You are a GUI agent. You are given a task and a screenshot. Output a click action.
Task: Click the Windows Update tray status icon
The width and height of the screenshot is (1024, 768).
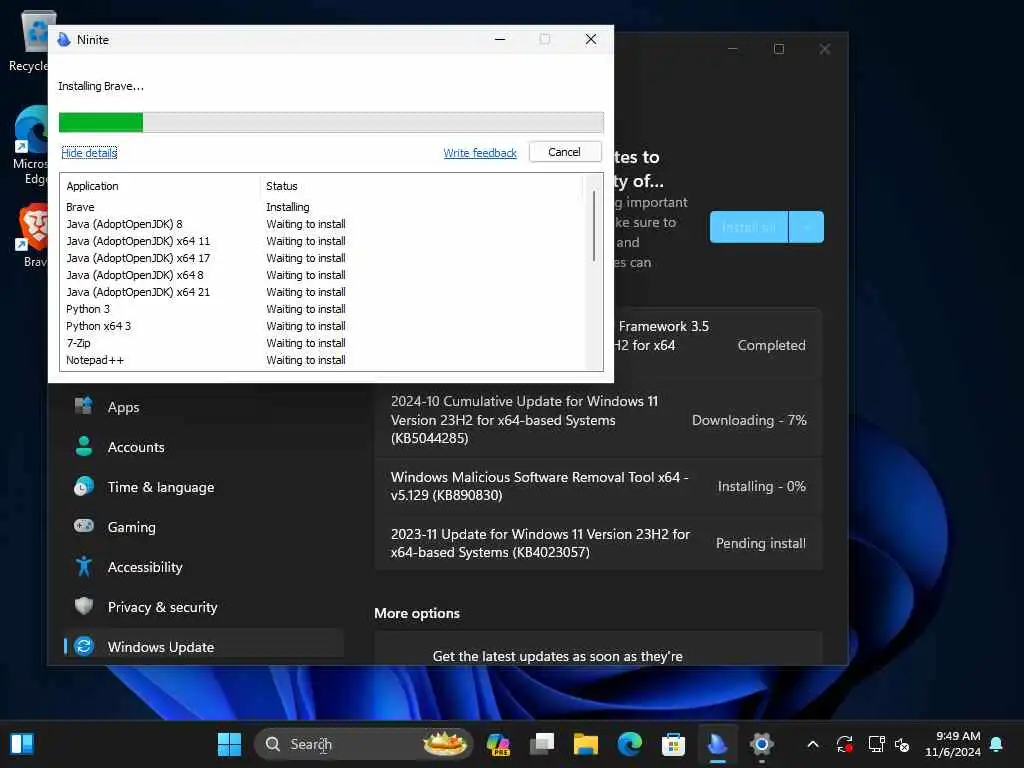coord(844,744)
